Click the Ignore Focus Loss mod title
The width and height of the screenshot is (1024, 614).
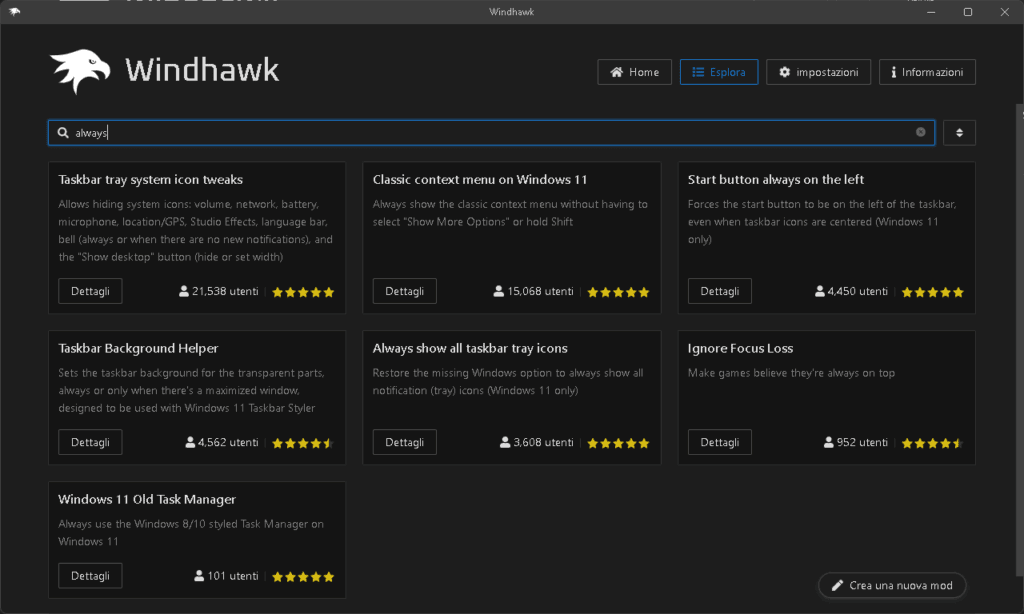pyautogui.click(x=740, y=349)
